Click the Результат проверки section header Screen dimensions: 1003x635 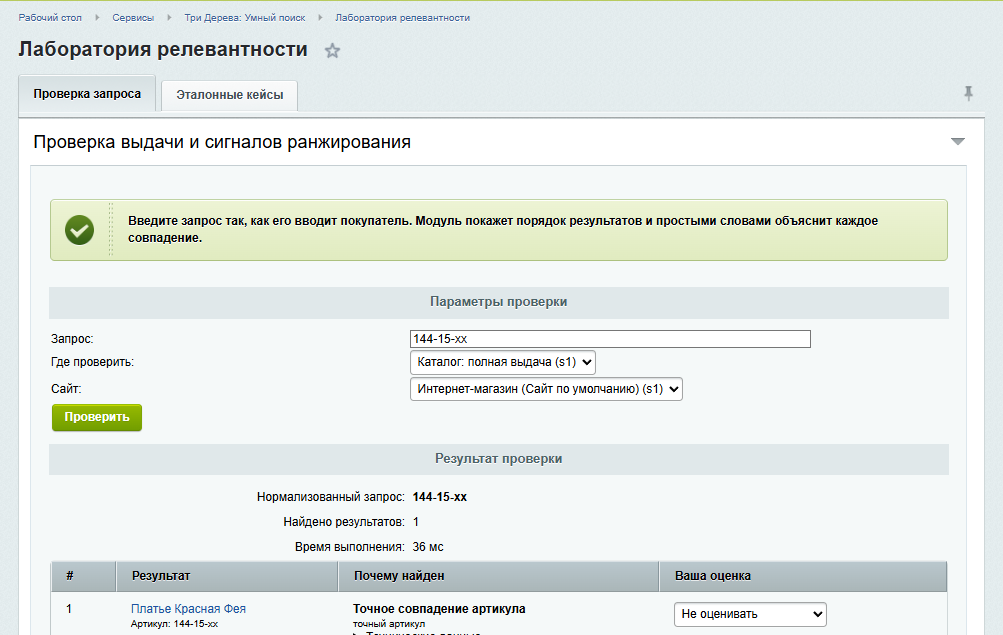pyautogui.click(x=499, y=459)
